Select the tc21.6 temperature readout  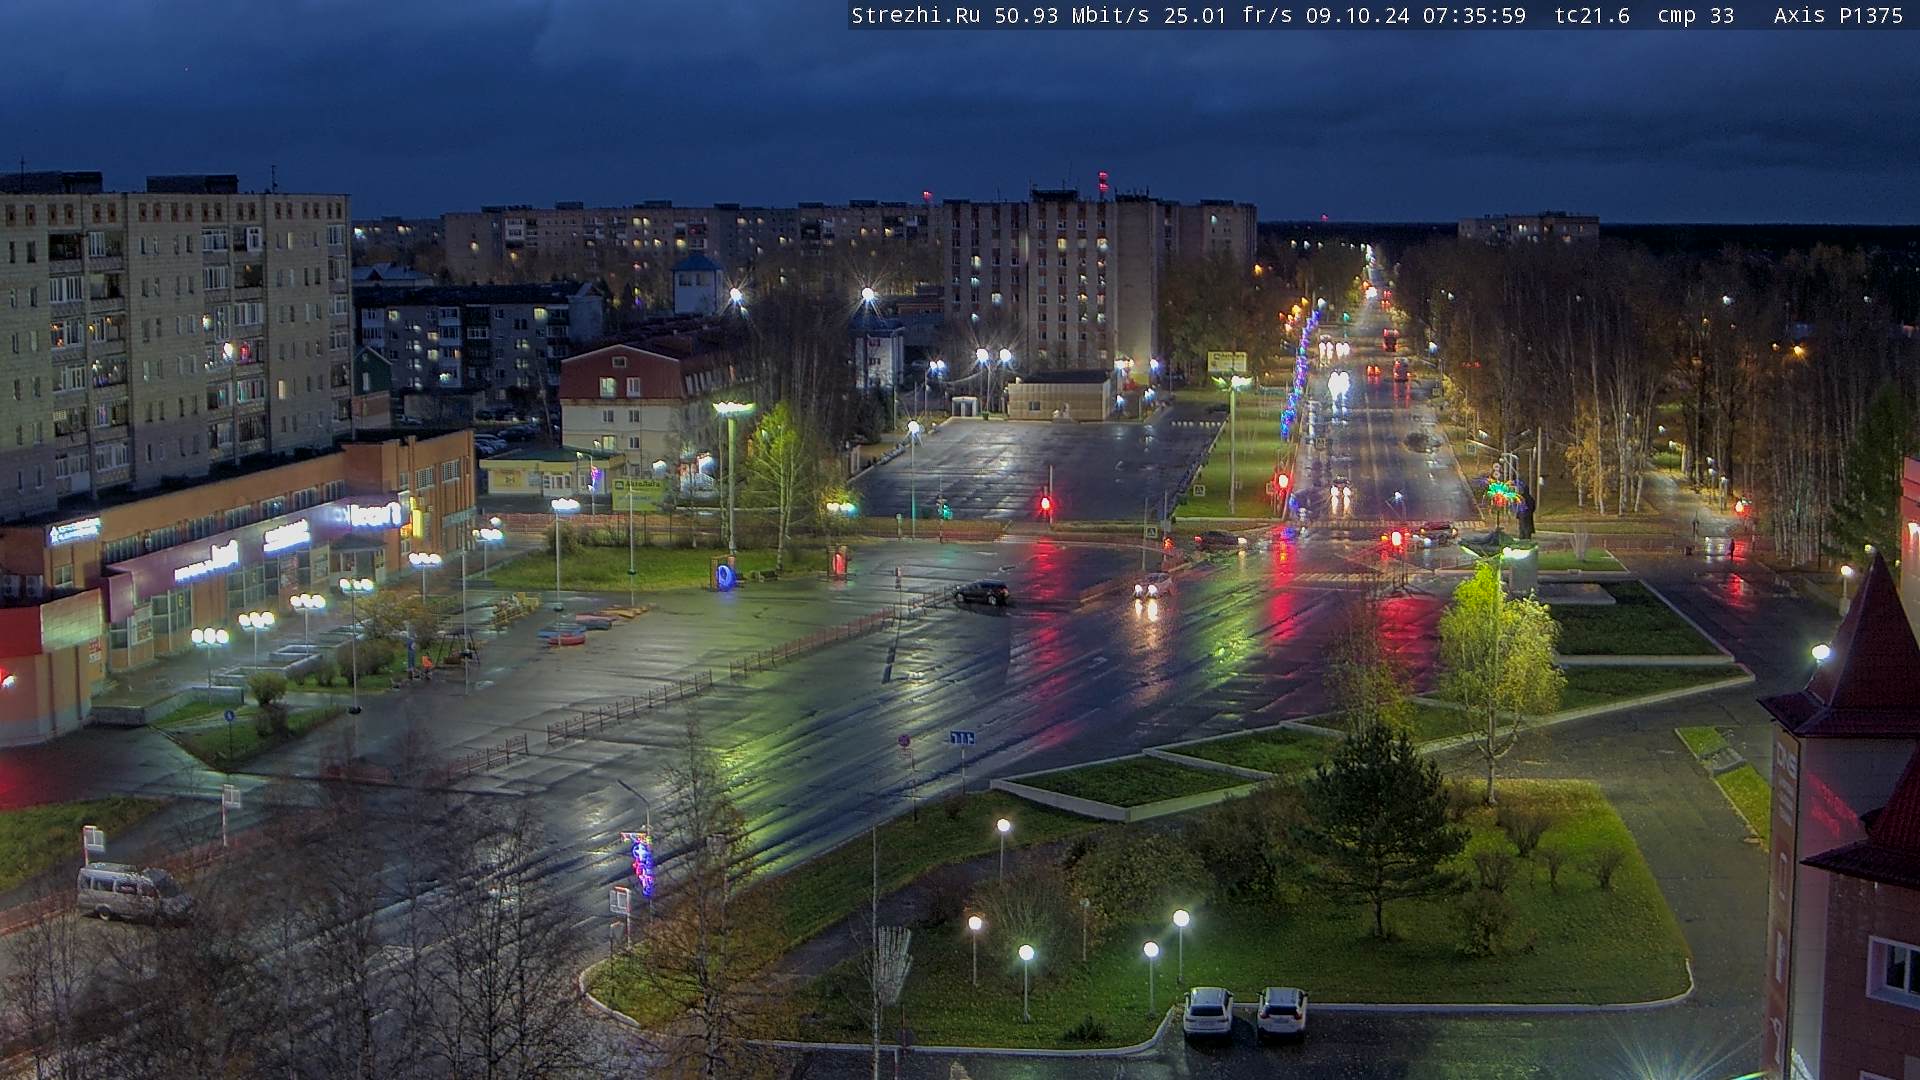coord(1592,15)
